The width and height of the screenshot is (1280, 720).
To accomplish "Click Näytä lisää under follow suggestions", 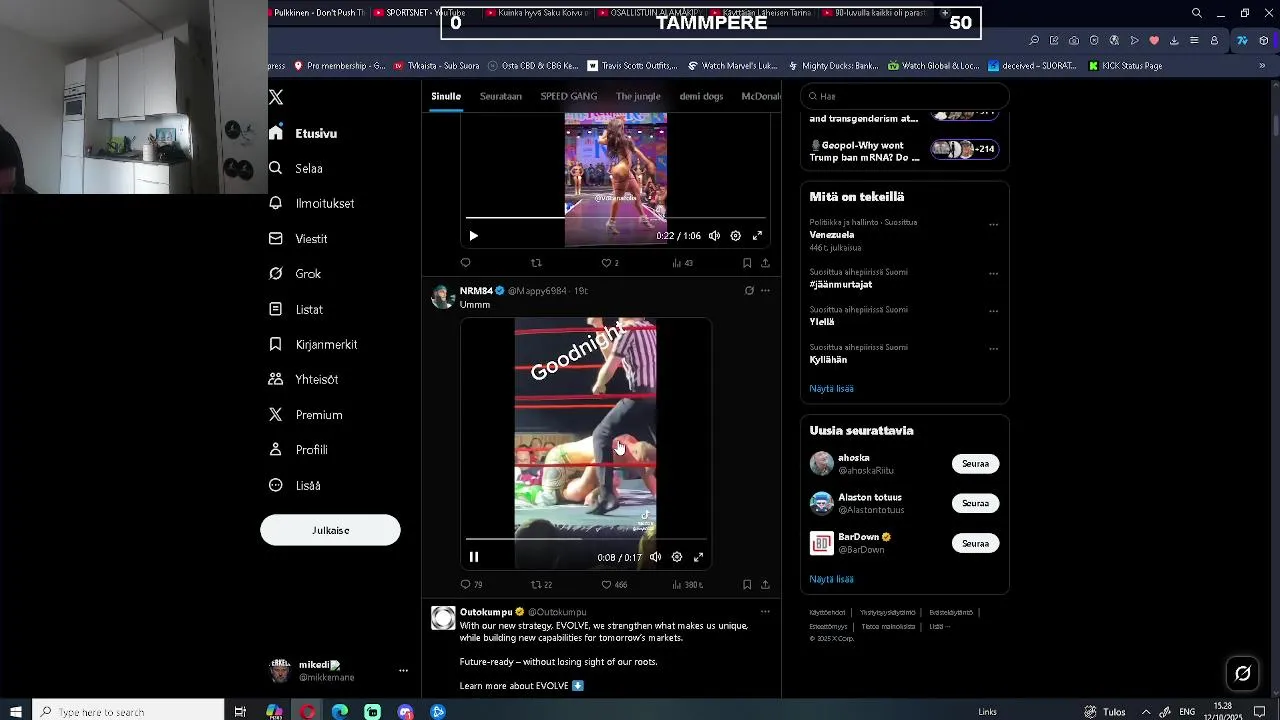I will [x=831, y=579].
